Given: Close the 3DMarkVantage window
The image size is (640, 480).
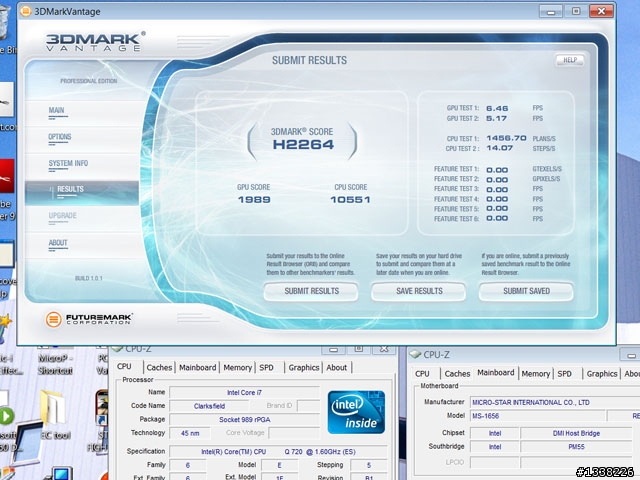Looking at the screenshot, I should click(601, 11).
